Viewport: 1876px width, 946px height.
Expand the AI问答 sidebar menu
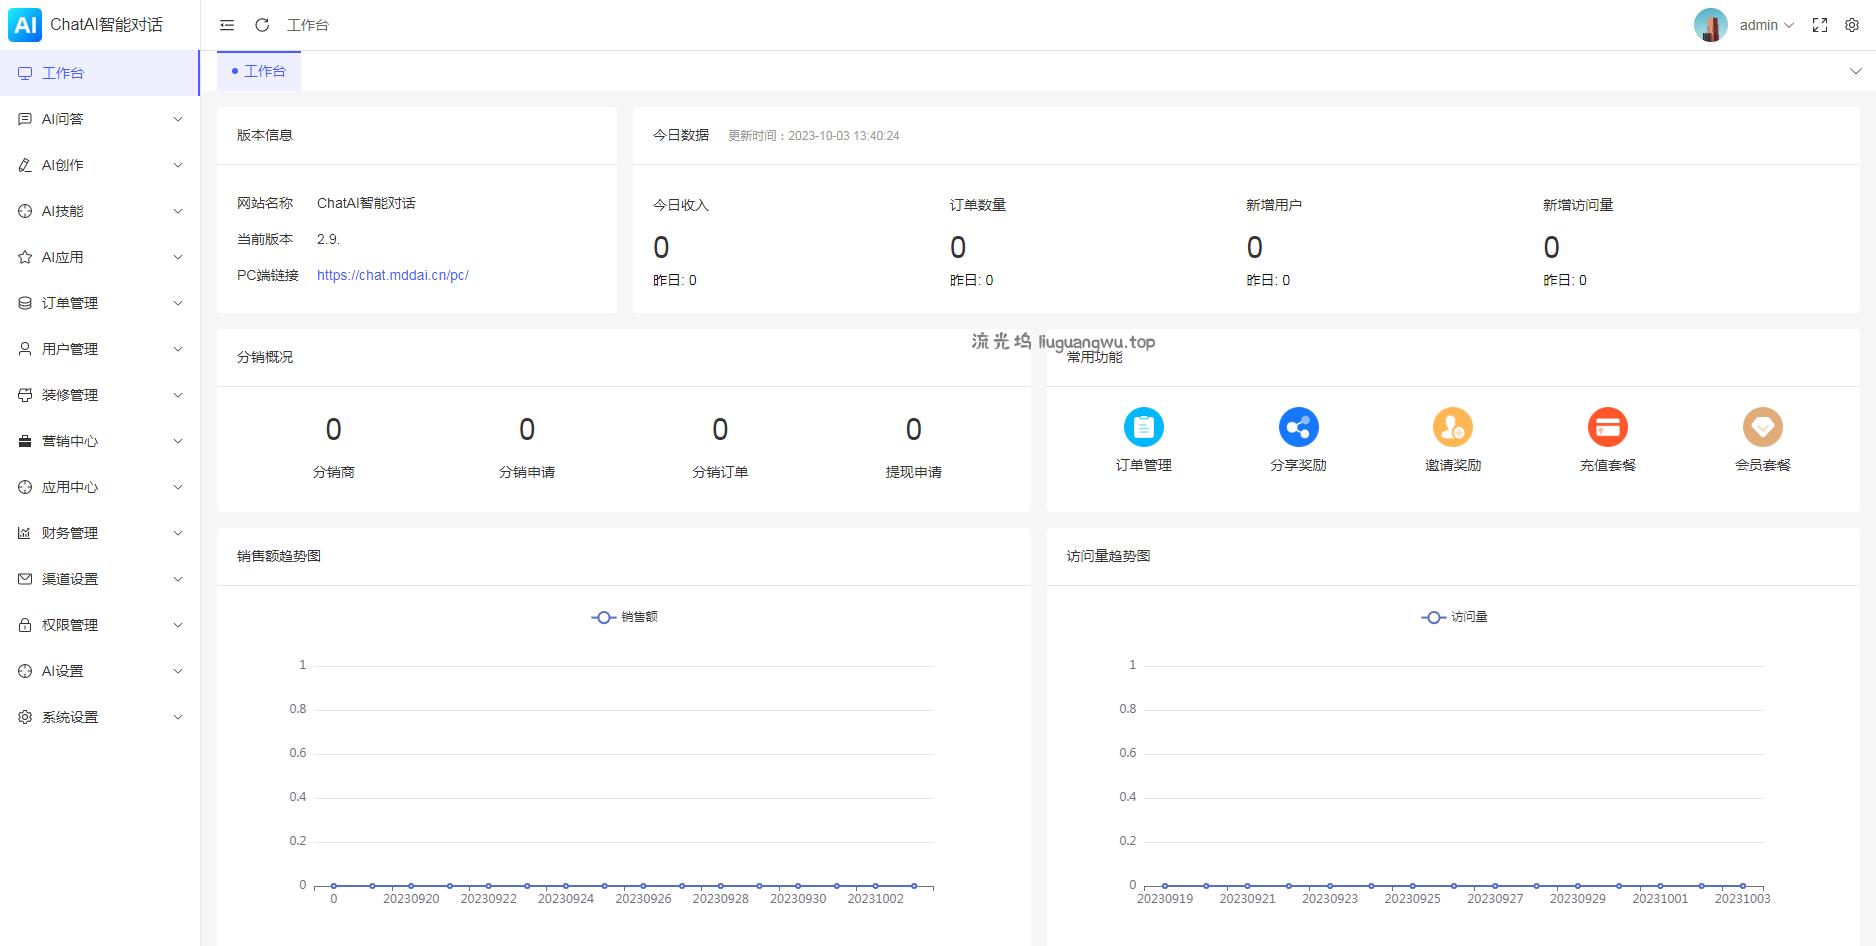click(x=100, y=119)
